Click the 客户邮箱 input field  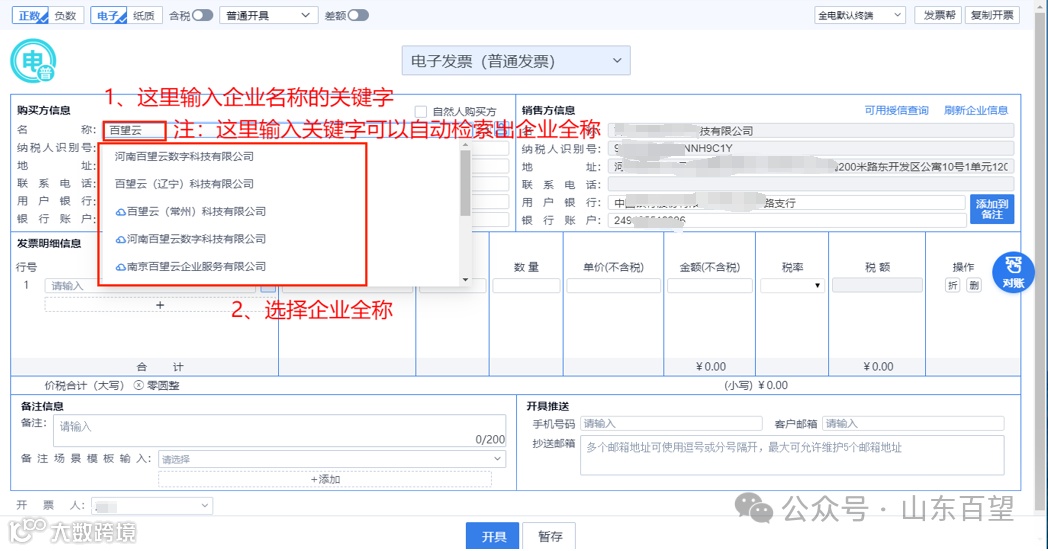(x=913, y=423)
